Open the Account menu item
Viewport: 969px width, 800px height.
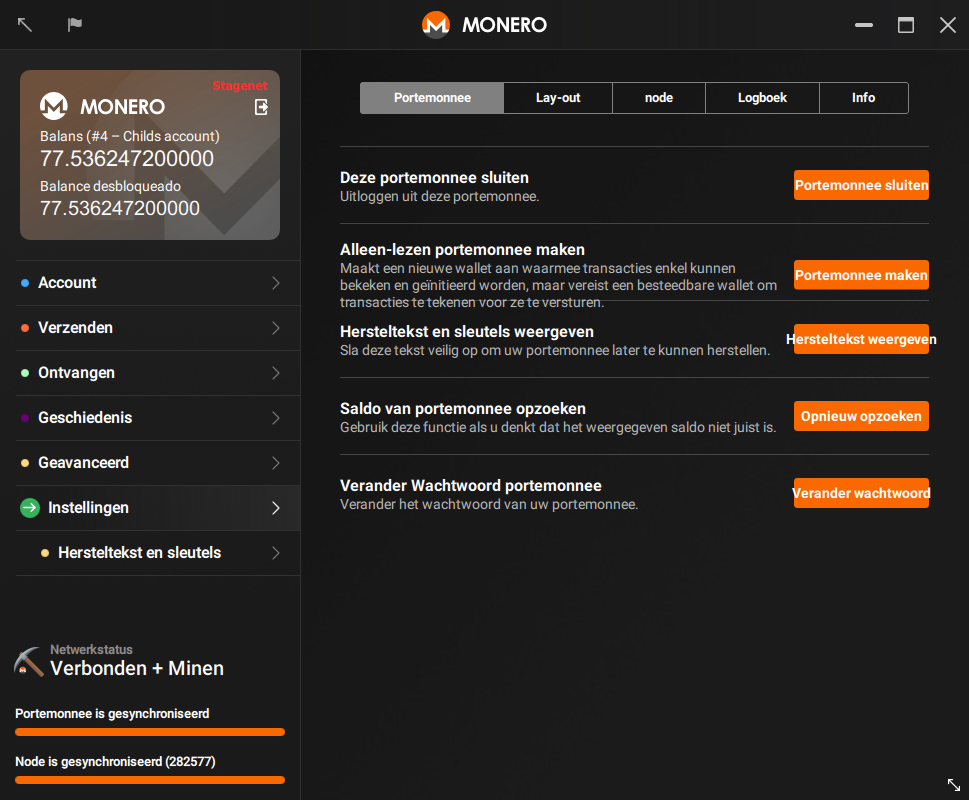[x=158, y=283]
